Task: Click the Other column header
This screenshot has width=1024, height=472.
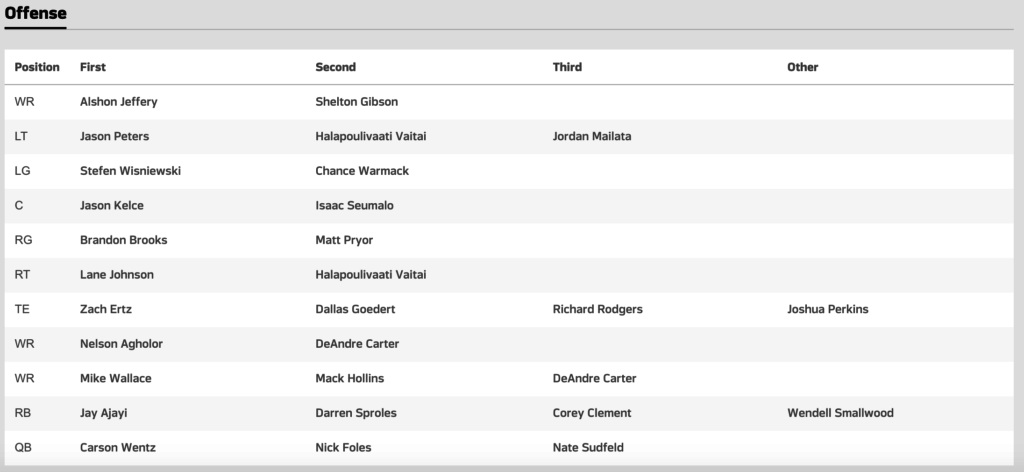Action: point(802,67)
